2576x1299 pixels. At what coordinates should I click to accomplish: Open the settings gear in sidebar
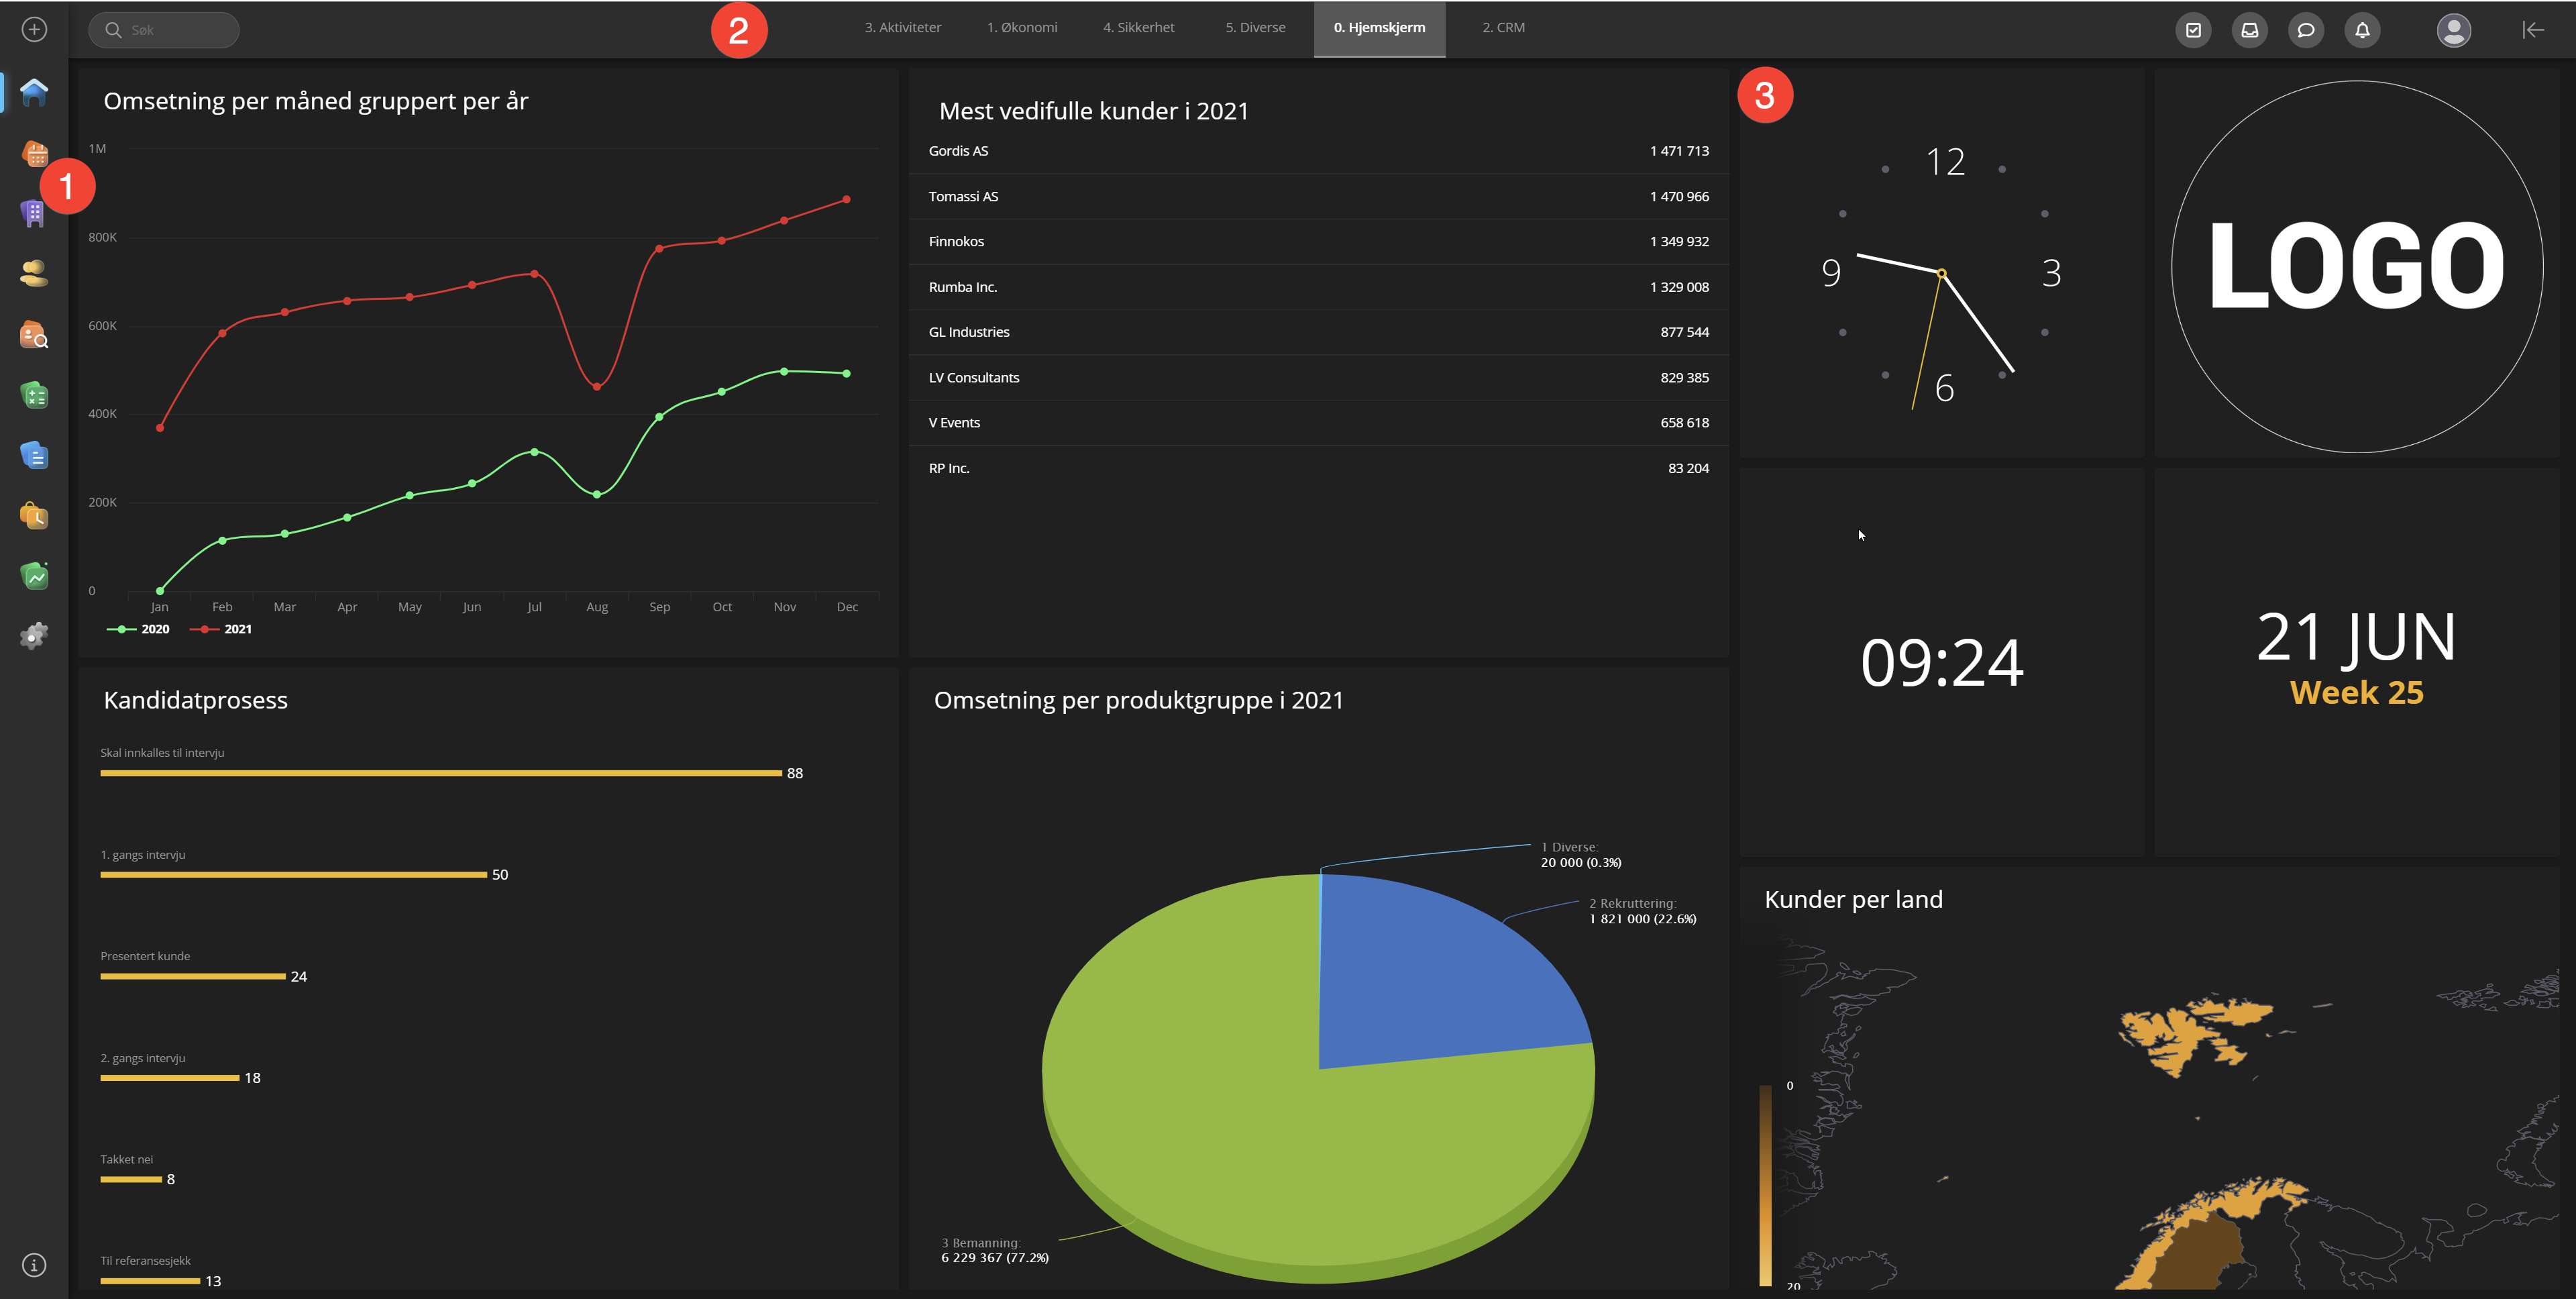(x=34, y=636)
